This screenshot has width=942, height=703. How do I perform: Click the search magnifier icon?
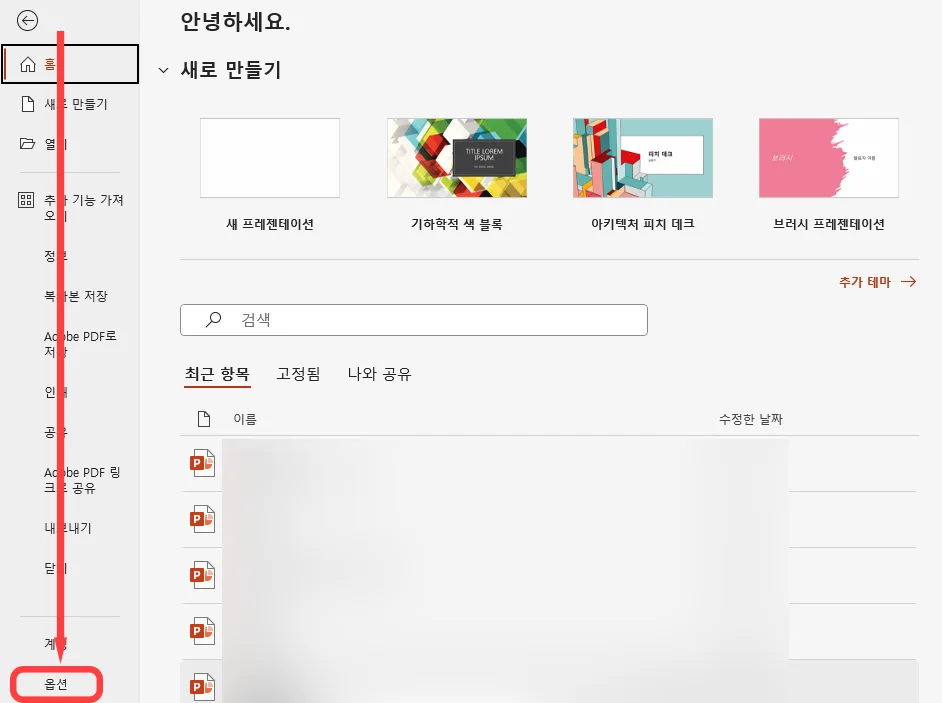[212, 319]
